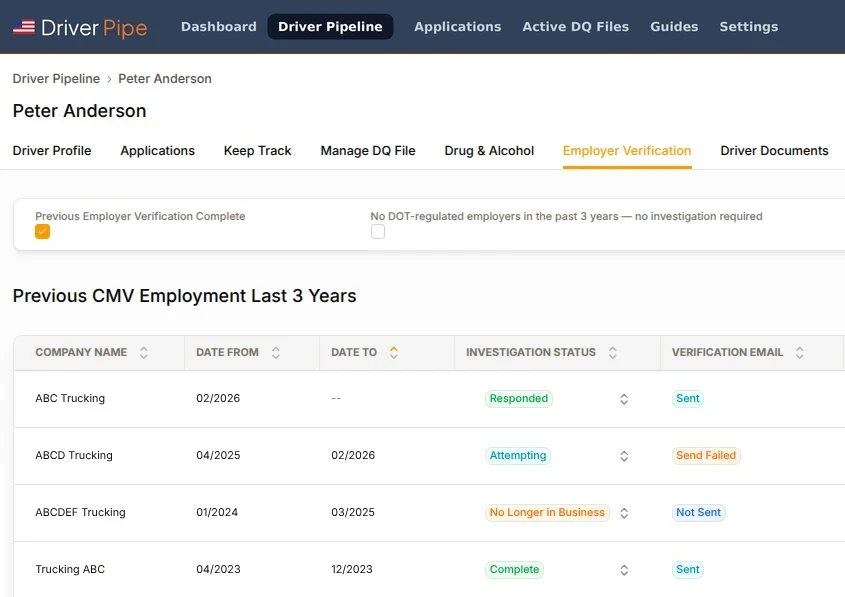Screen dimensions: 845x597
Task: Select ABCD Trucking company name cell
Action: point(74,456)
